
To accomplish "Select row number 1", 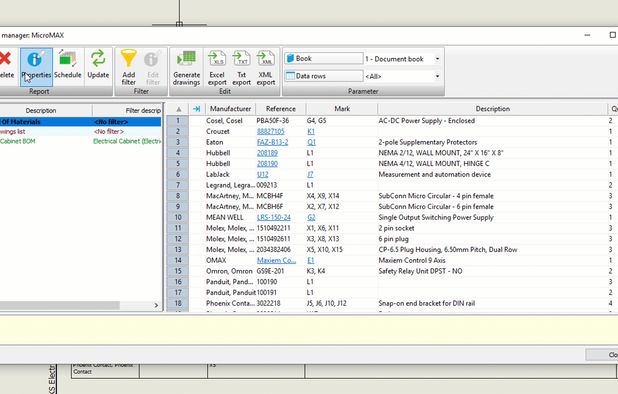I will pos(178,121).
